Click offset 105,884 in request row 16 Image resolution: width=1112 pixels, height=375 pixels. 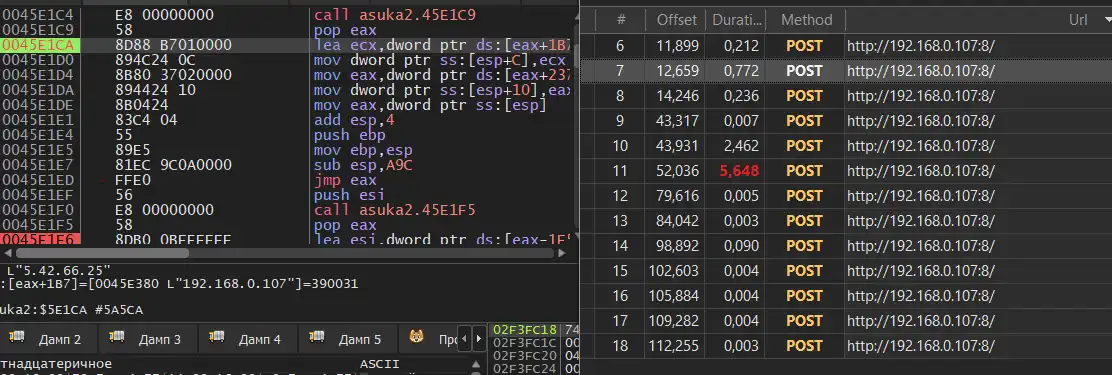674,296
